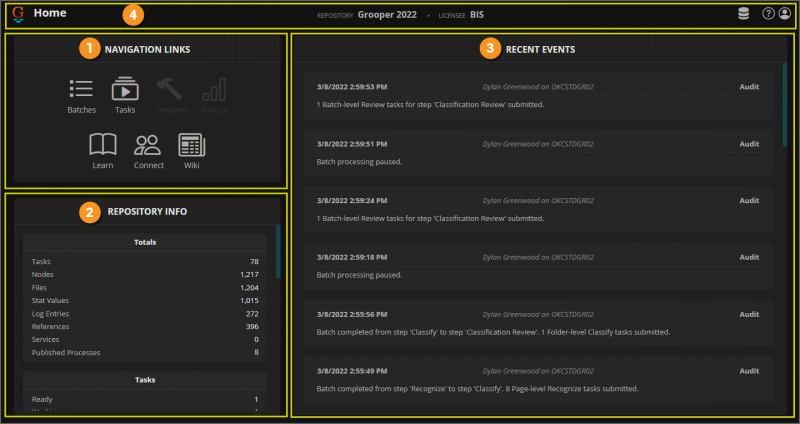Click the Stat Values row
This screenshot has width=800, height=424.
click(x=145, y=301)
